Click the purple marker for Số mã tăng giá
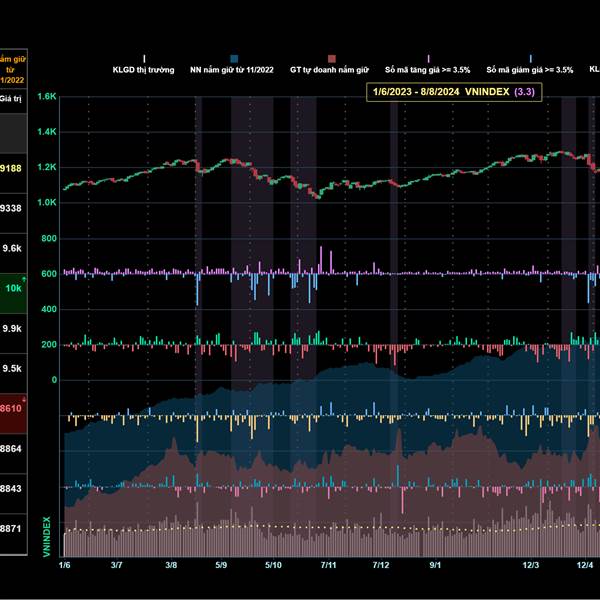The image size is (600, 600). pos(428,59)
